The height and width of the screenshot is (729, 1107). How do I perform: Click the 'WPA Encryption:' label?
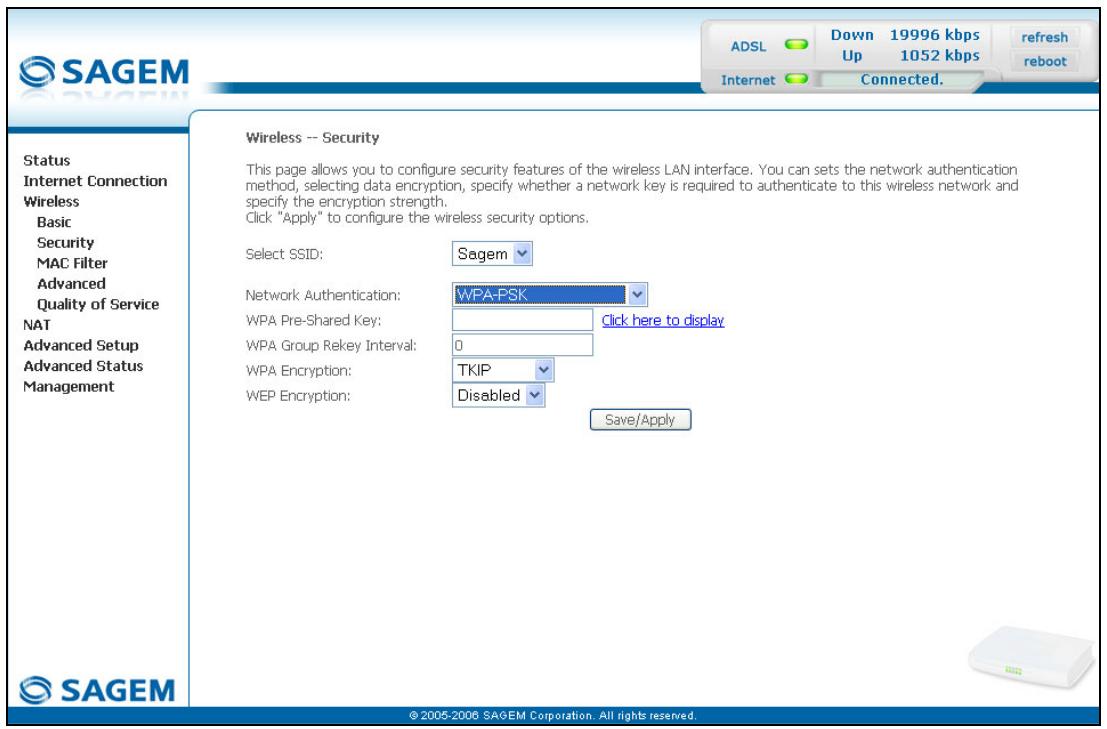(x=298, y=370)
